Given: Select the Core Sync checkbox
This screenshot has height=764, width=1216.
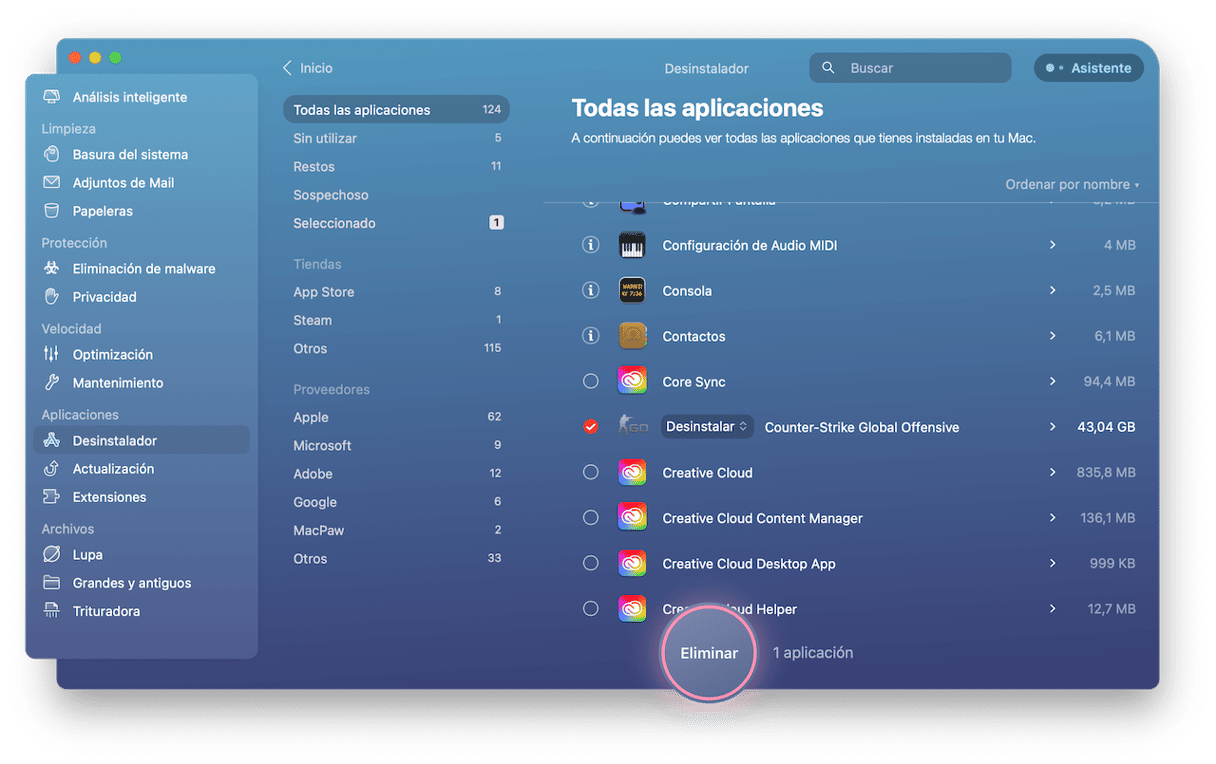Looking at the screenshot, I should pos(591,381).
